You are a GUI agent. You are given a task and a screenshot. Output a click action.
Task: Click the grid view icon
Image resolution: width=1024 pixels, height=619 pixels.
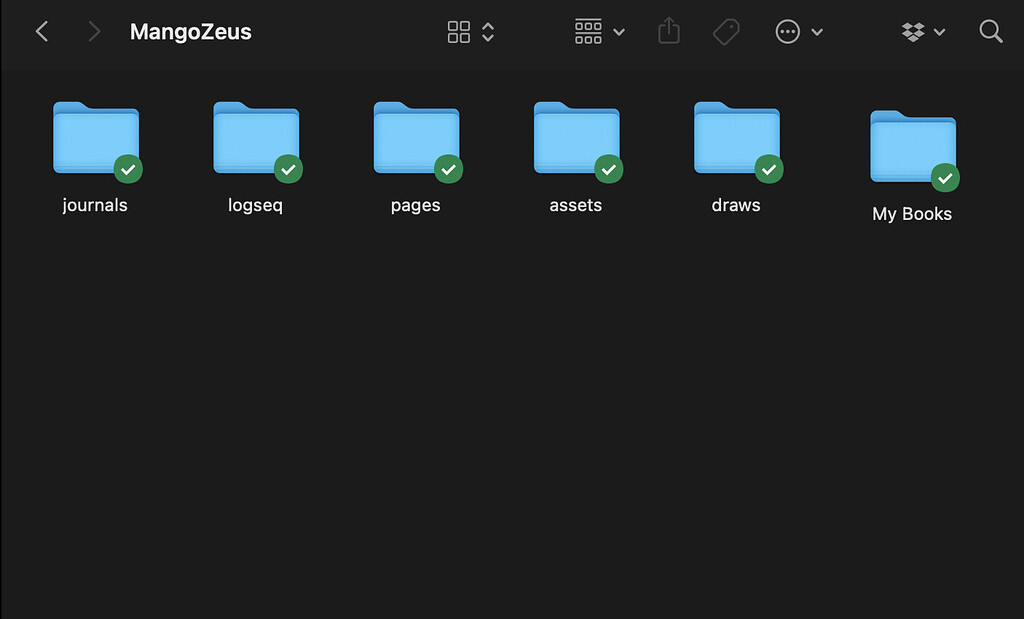click(459, 31)
